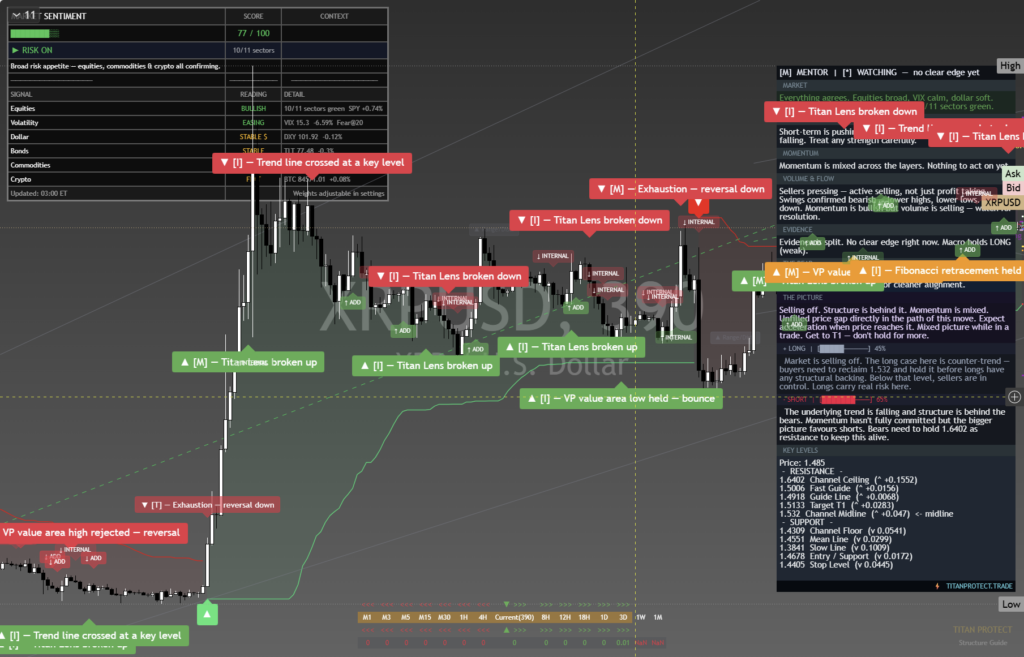Click '[T] Exhaustion reversal down' signal label
The height and width of the screenshot is (657, 1024).
(208, 505)
